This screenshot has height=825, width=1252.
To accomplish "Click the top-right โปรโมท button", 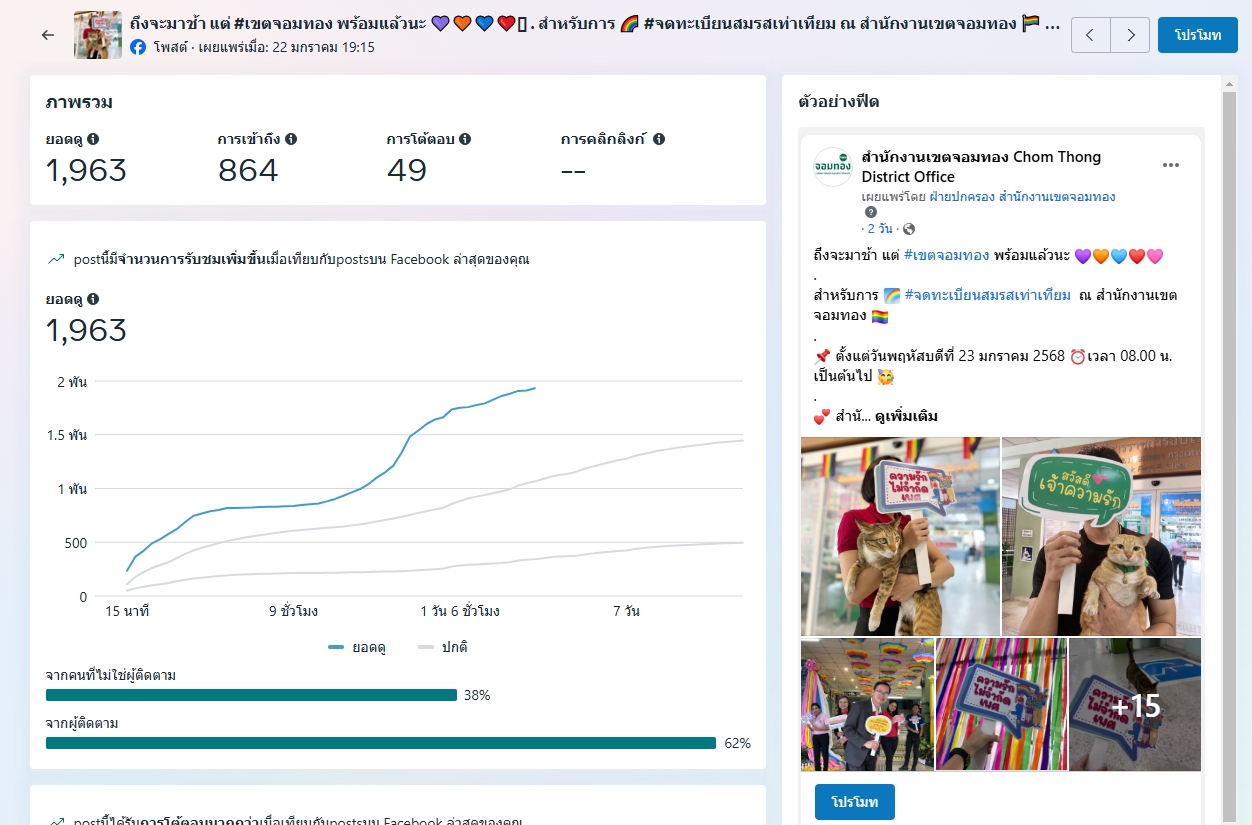I will [x=1198, y=35].
